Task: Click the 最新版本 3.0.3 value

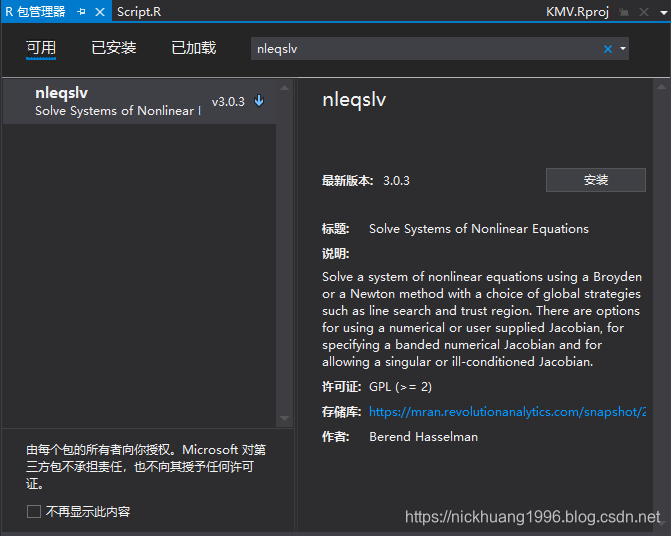Action: 396,181
